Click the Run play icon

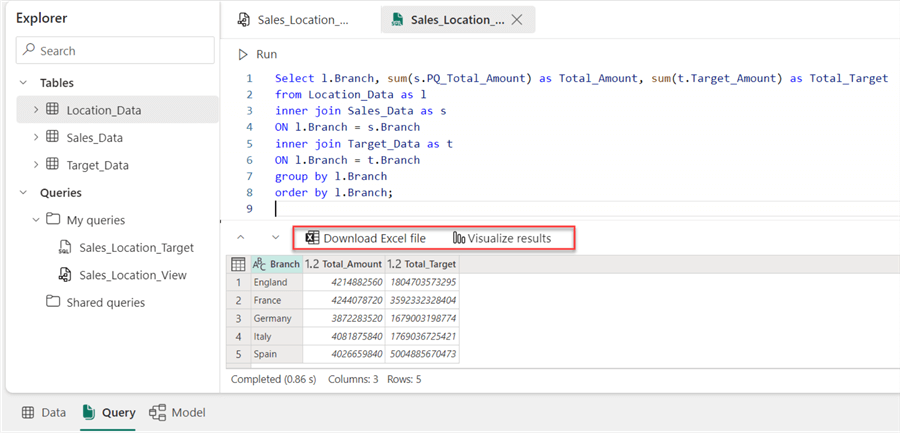(242, 54)
